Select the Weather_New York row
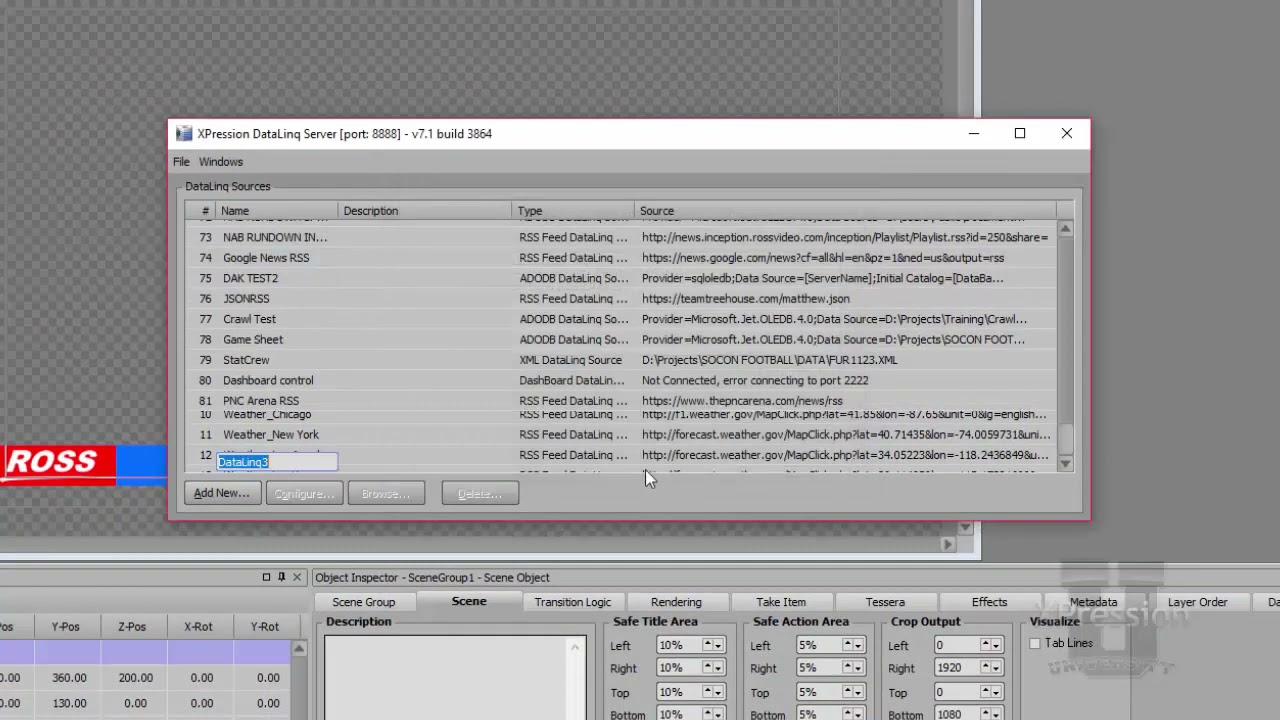Image resolution: width=1280 pixels, height=720 pixels. [x=620, y=435]
